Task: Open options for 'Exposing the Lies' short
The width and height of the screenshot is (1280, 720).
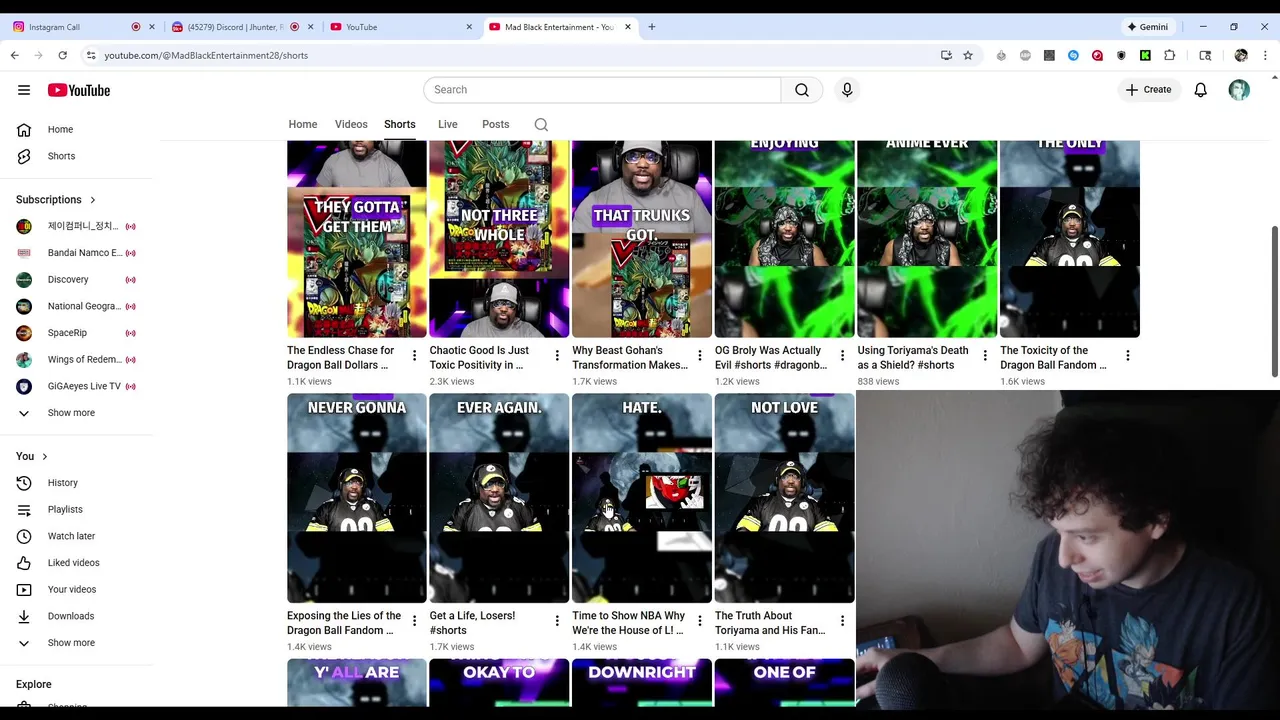Action: [x=414, y=621]
